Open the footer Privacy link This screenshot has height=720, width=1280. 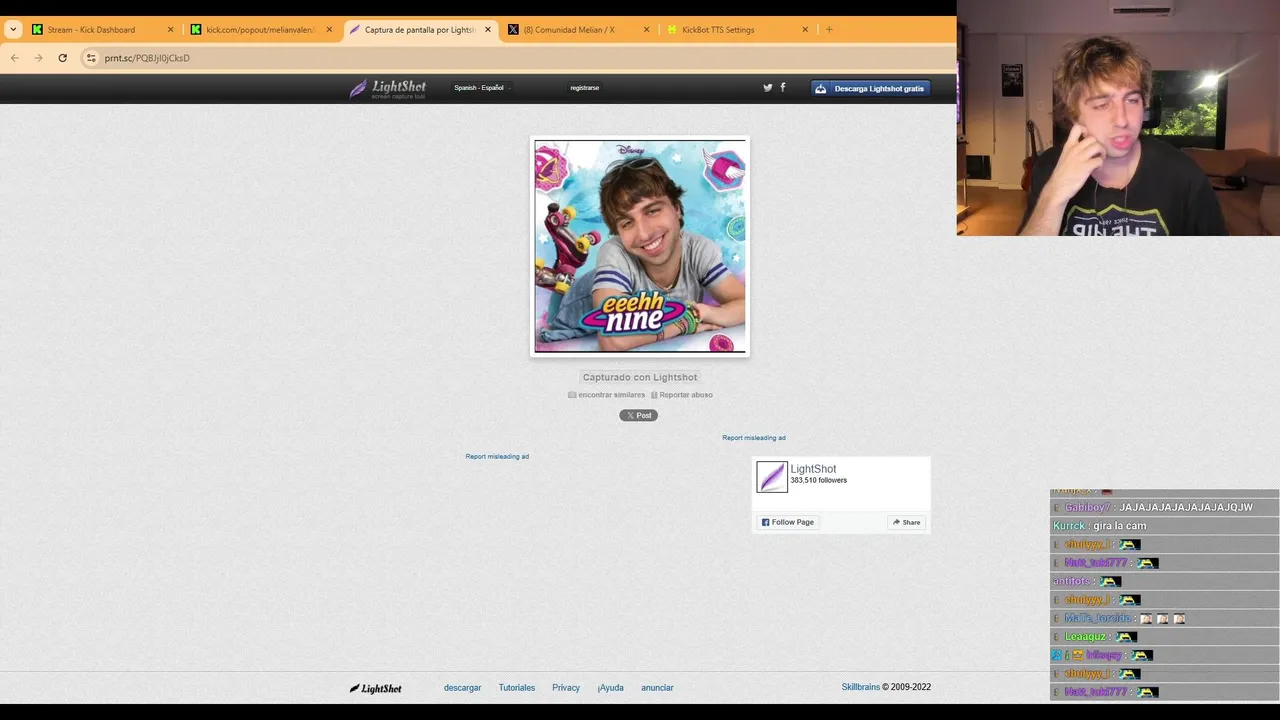coord(566,688)
